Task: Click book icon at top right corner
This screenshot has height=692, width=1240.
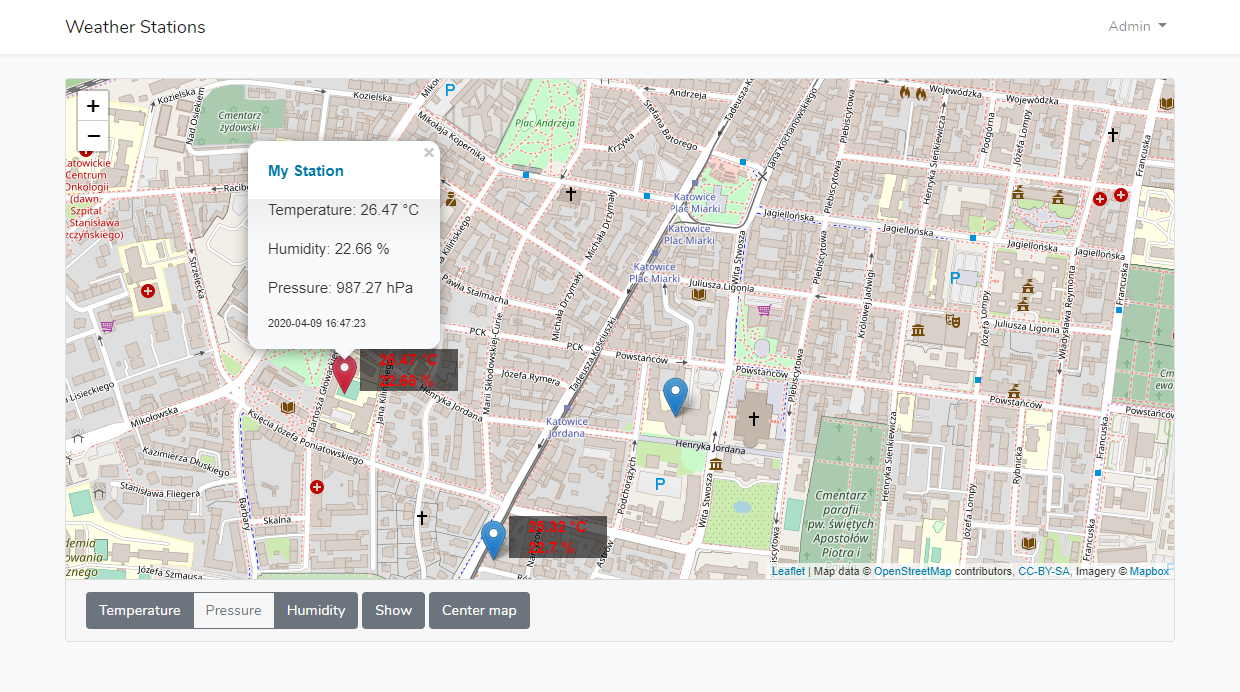Action: point(1166,103)
